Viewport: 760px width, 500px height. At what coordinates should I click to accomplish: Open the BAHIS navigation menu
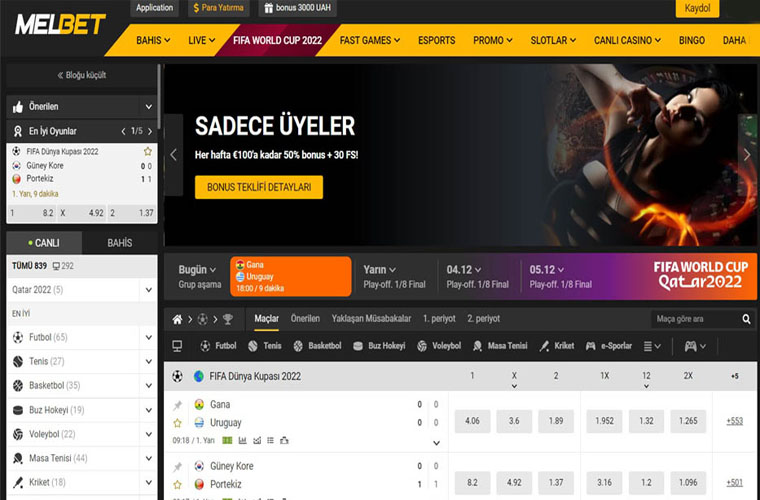pyautogui.click(x=153, y=41)
